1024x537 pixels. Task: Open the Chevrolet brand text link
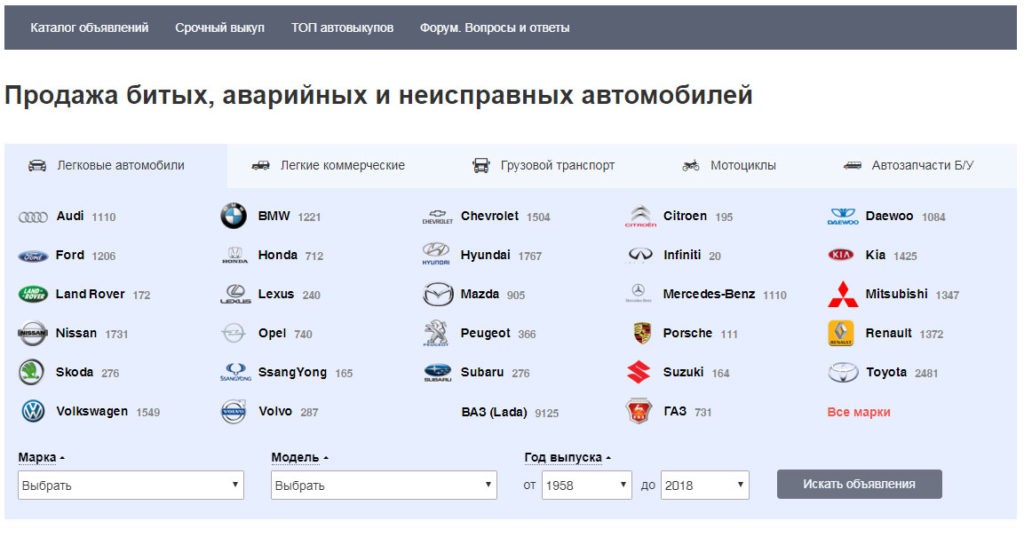click(489, 216)
